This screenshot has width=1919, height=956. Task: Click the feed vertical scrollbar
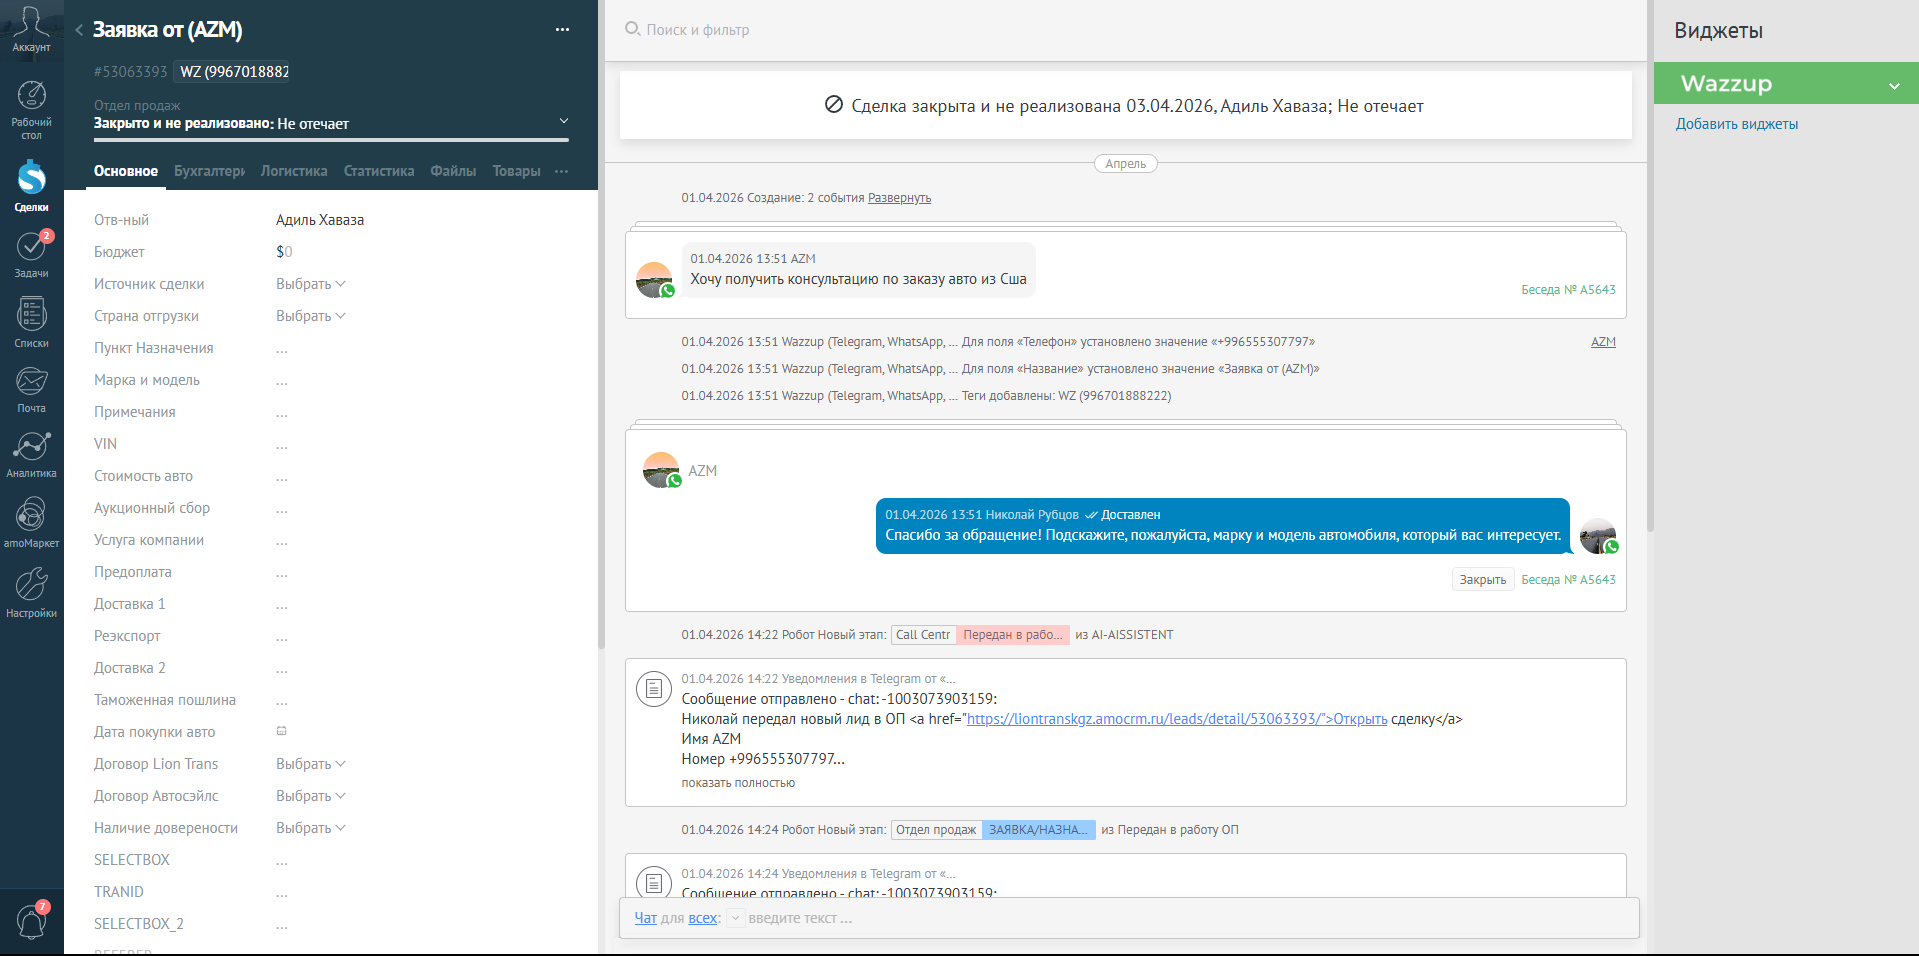1650,265
